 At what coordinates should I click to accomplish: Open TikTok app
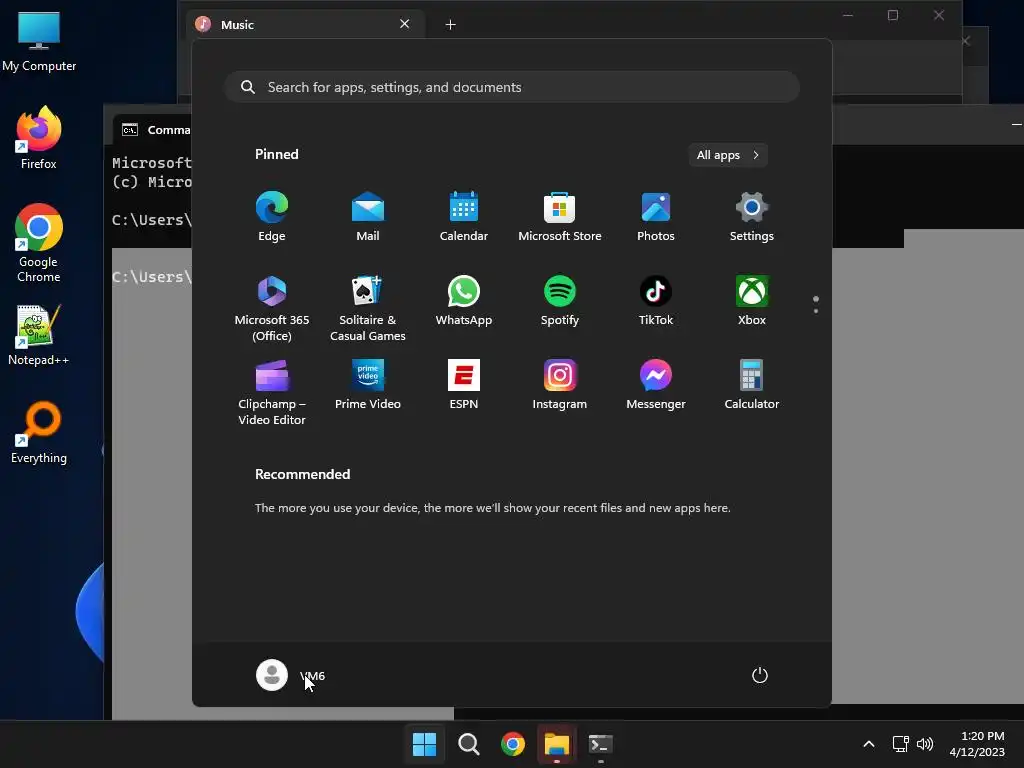[656, 302]
